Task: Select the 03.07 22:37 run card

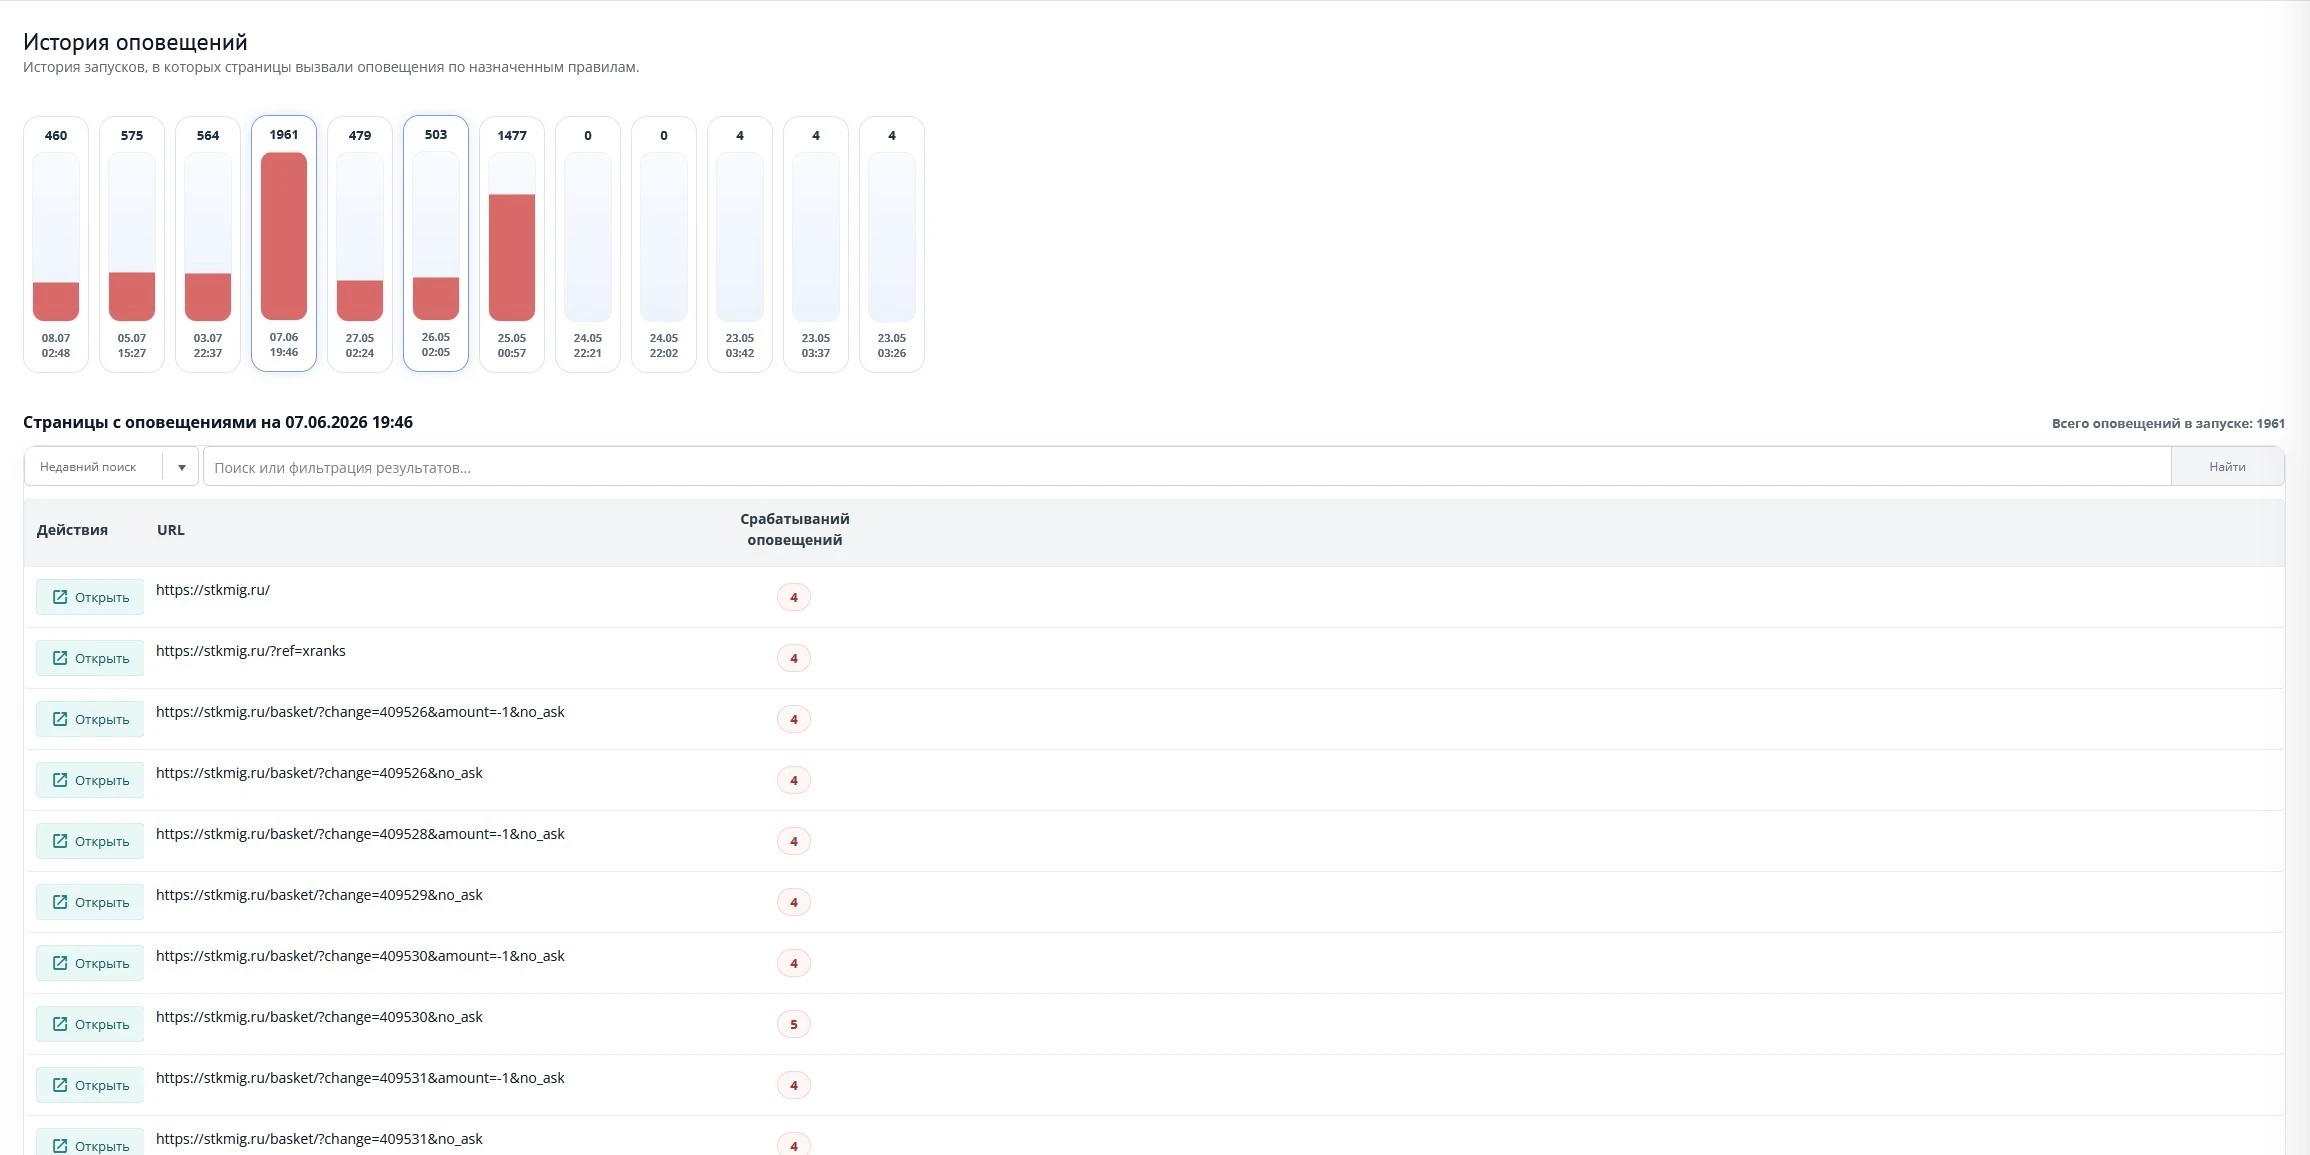Action: (x=208, y=244)
